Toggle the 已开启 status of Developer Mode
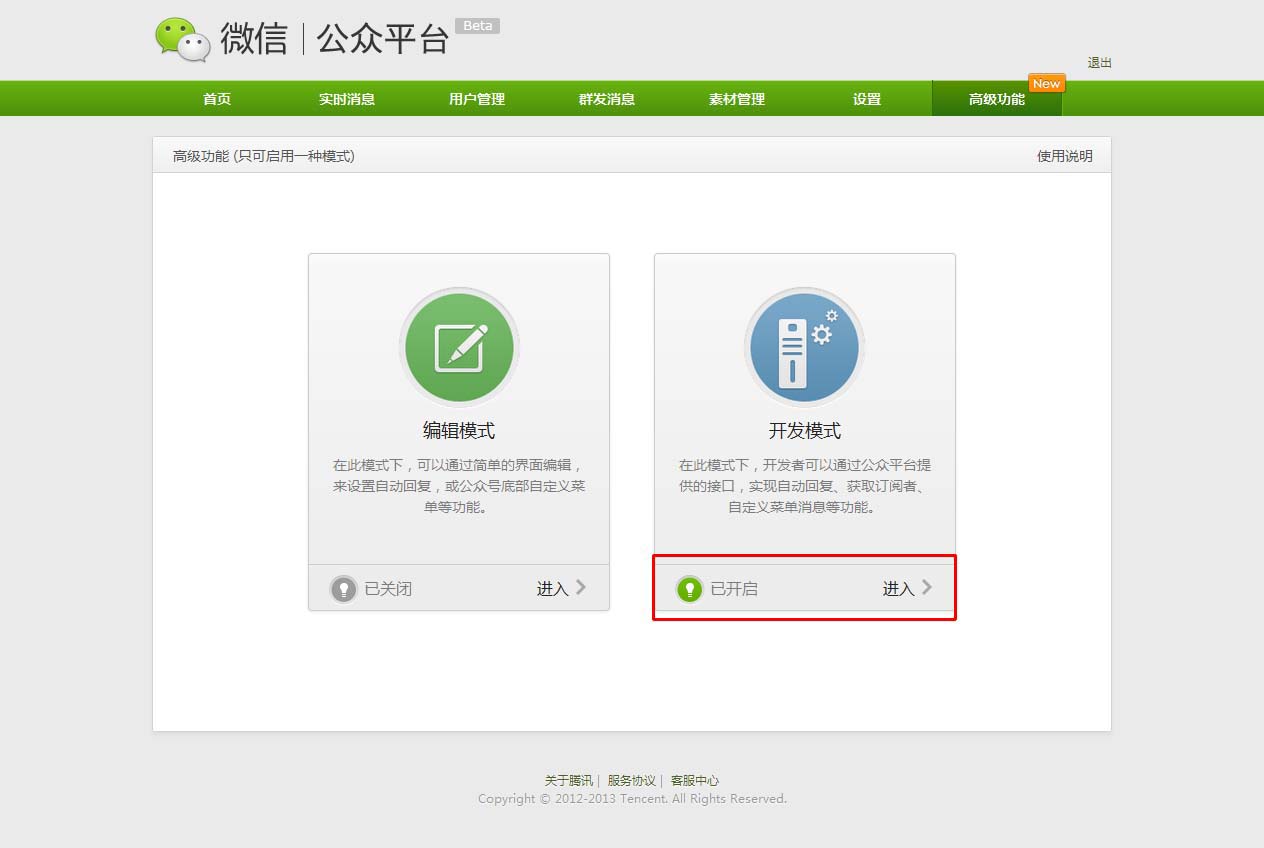This screenshot has width=1264, height=848. pos(733,589)
